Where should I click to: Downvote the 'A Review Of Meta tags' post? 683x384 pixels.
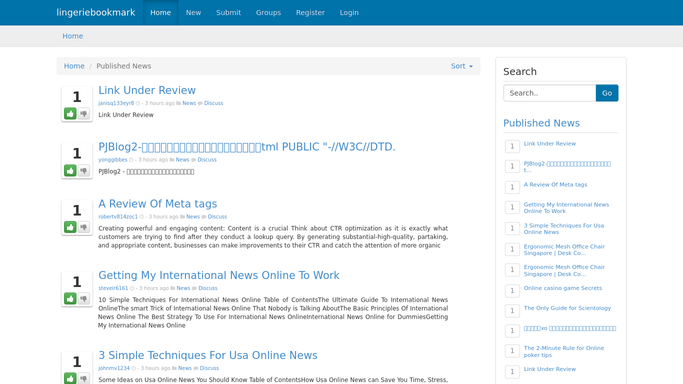[84, 227]
